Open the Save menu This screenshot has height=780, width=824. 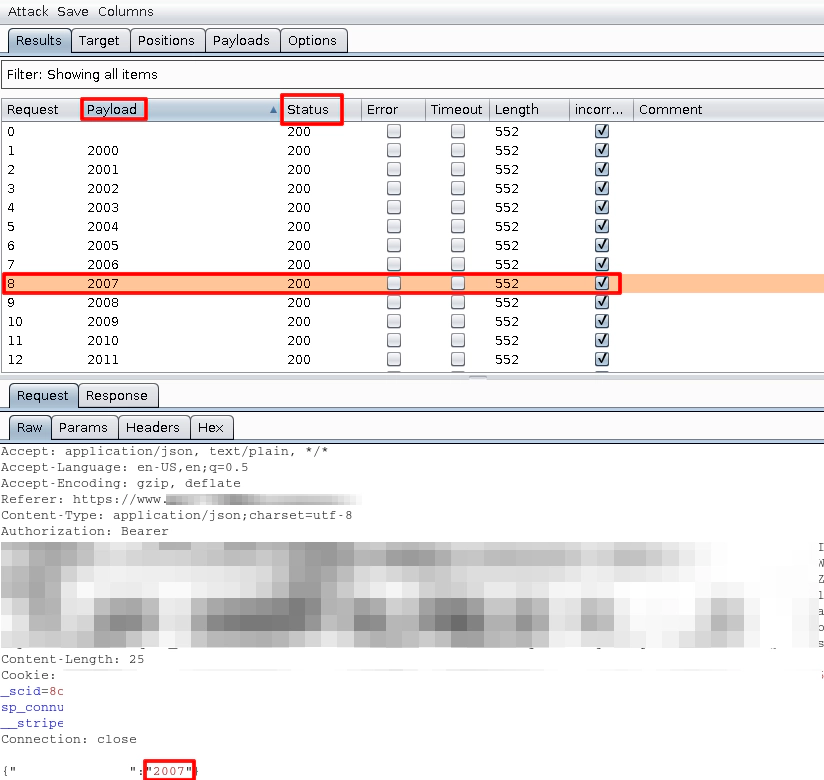72,11
